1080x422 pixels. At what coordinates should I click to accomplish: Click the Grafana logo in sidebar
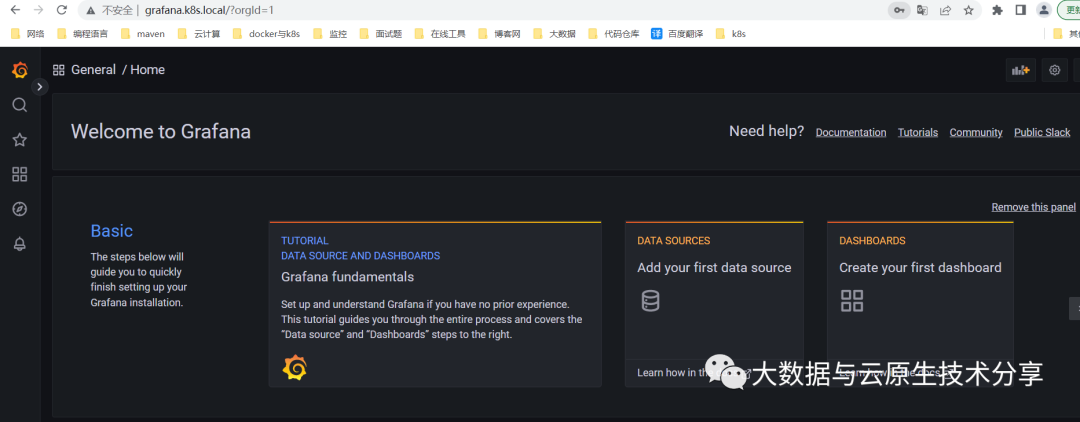point(19,70)
